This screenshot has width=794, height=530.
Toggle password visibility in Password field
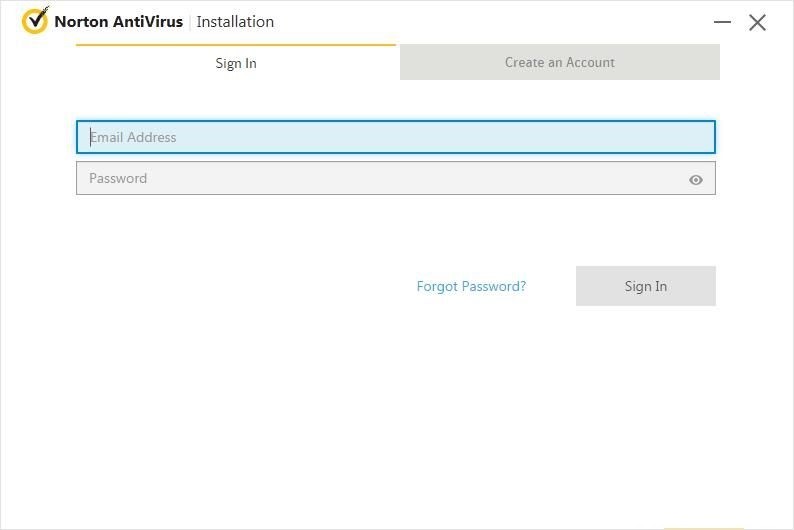pyautogui.click(x=696, y=180)
